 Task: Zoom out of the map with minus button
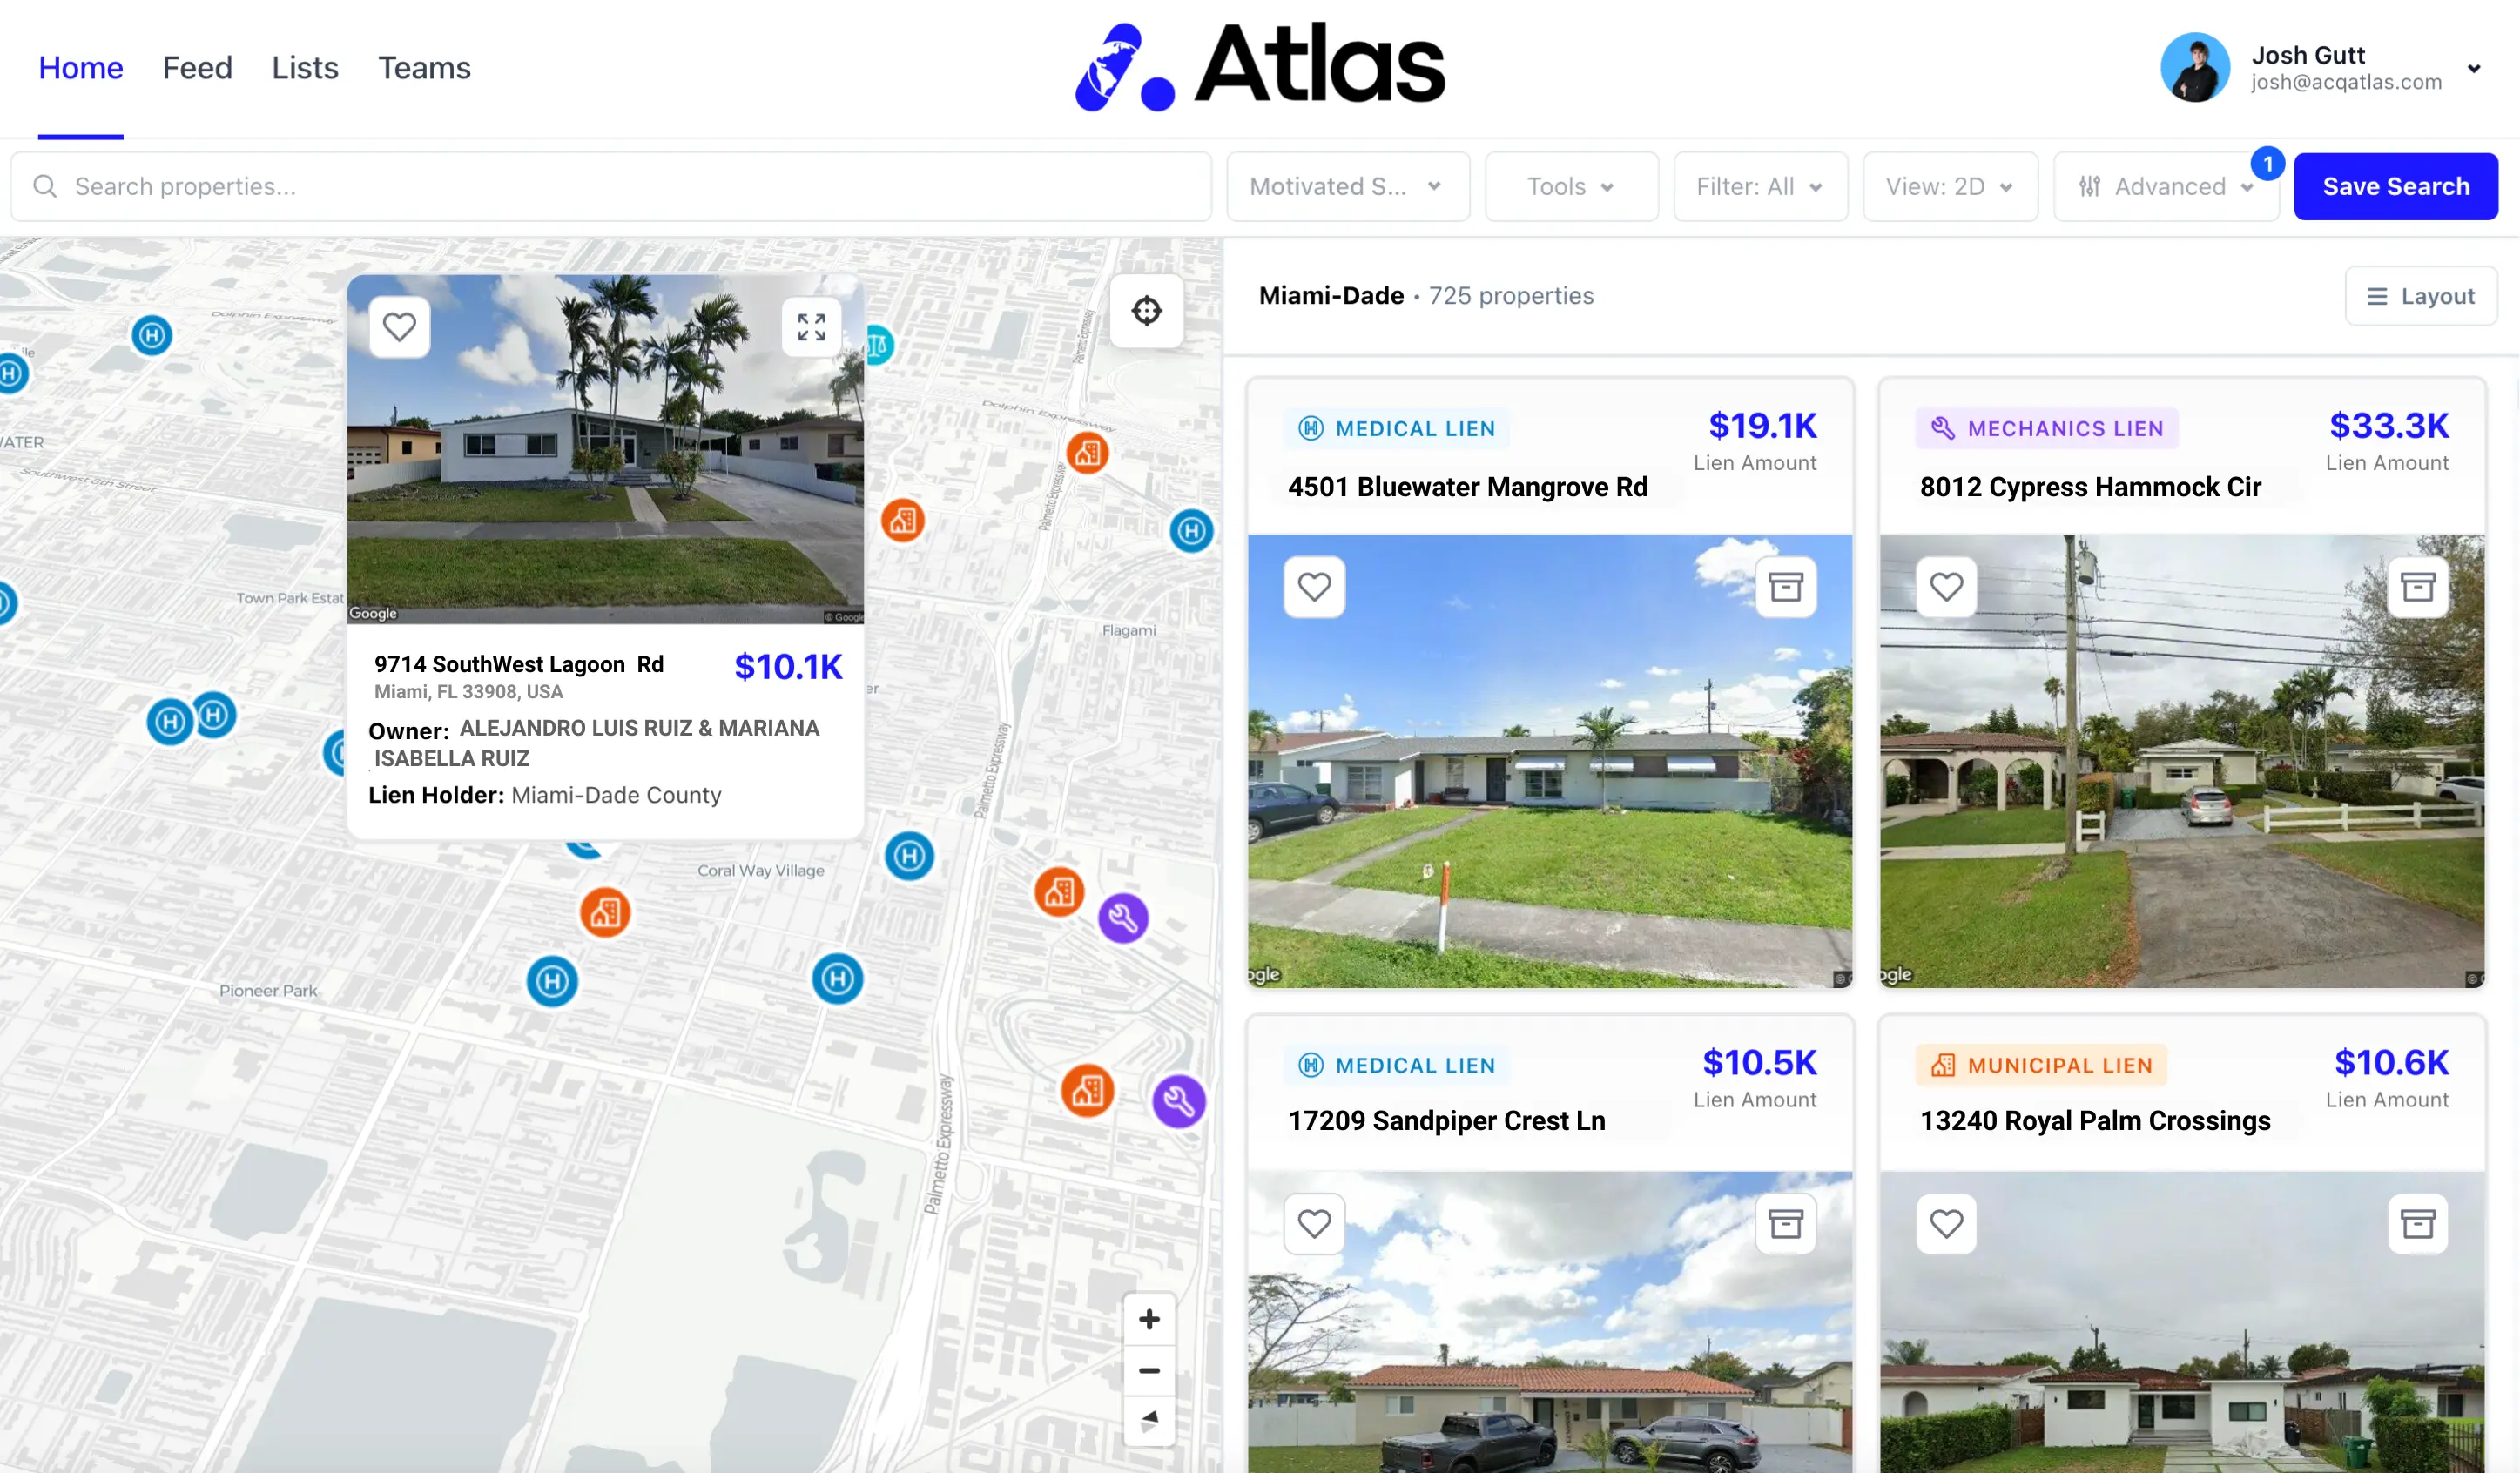pyautogui.click(x=1149, y=1370)
